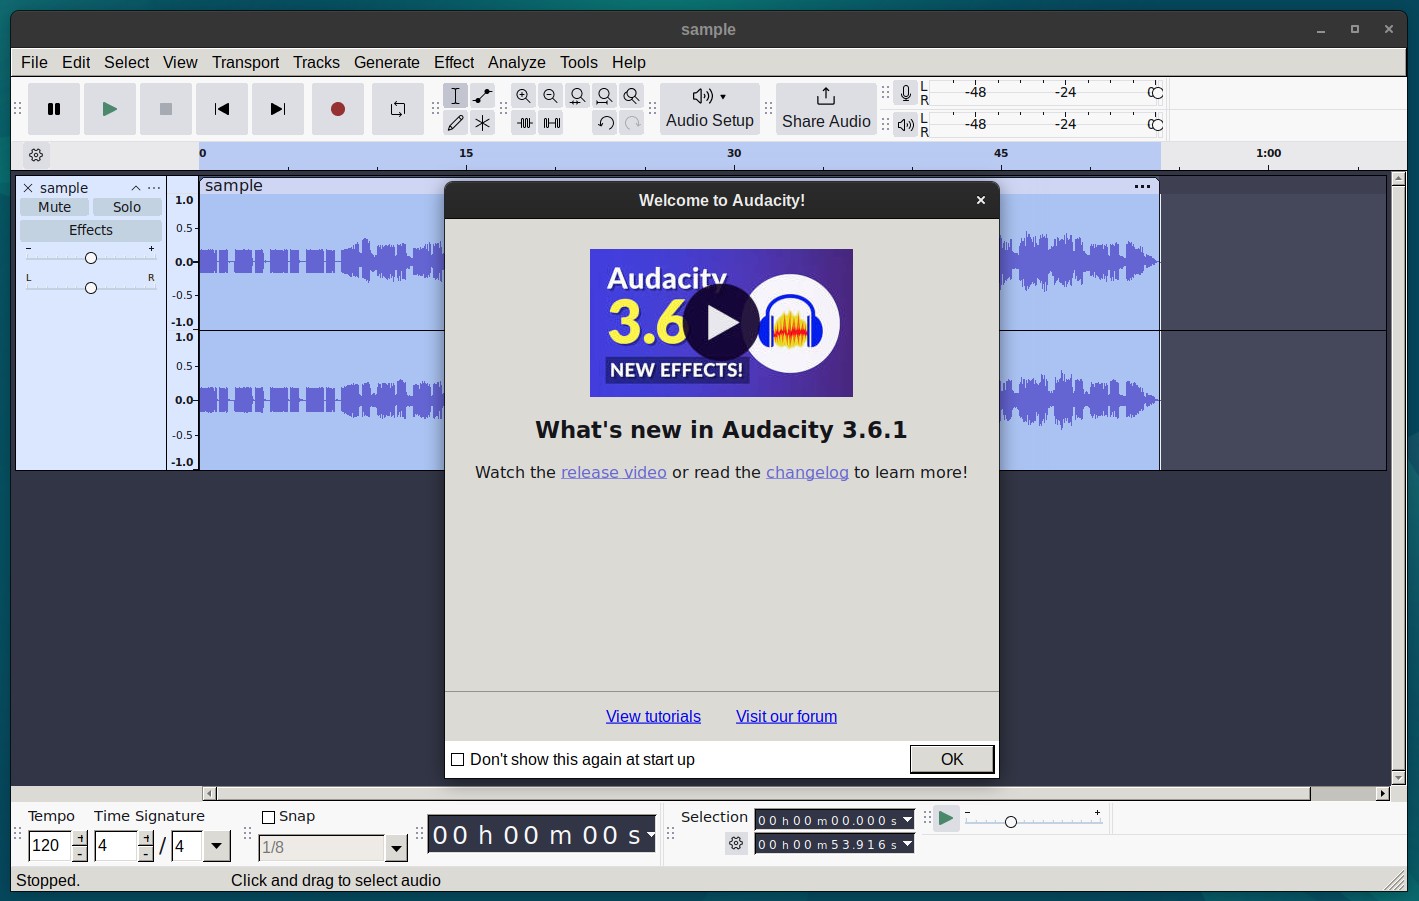1419x901 pixels.
Task: Close the Welcome to Audacity dialog
Action: 981,200
